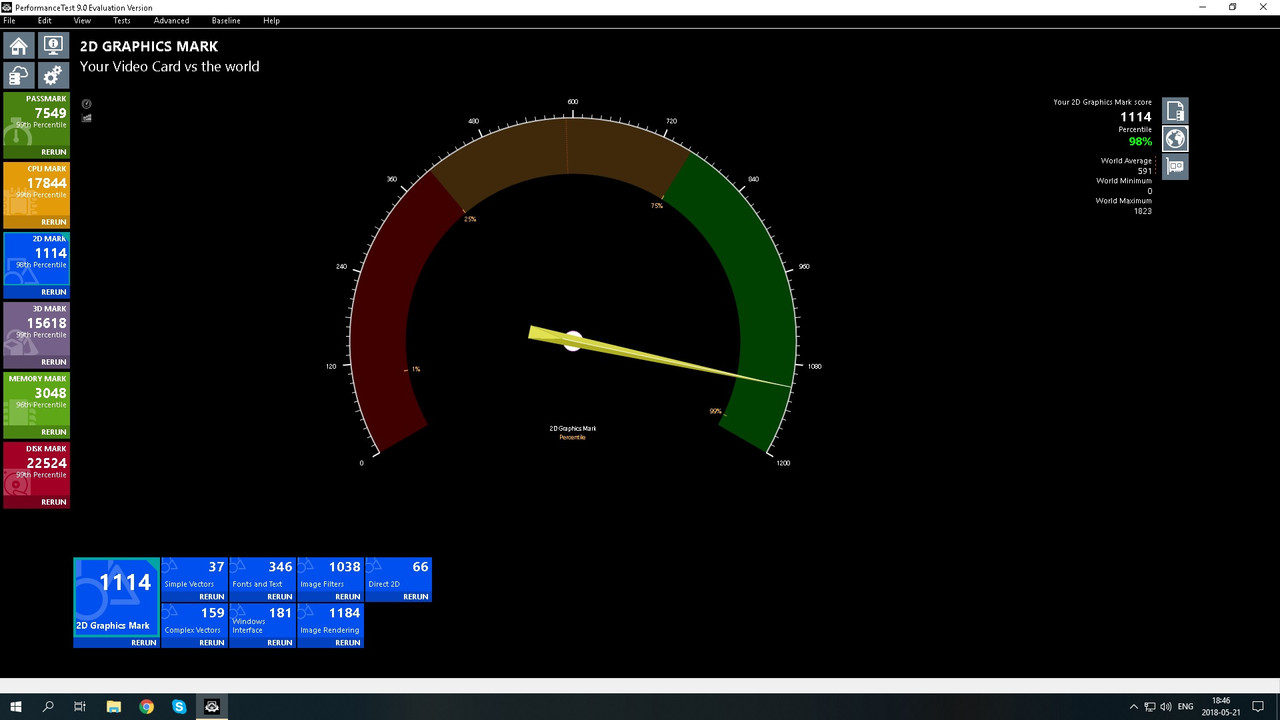Select the Fonts and Text 346 tile
The height and width of the screenshot is (720, 1280).
pyautogui.click(x=263, y=579)
